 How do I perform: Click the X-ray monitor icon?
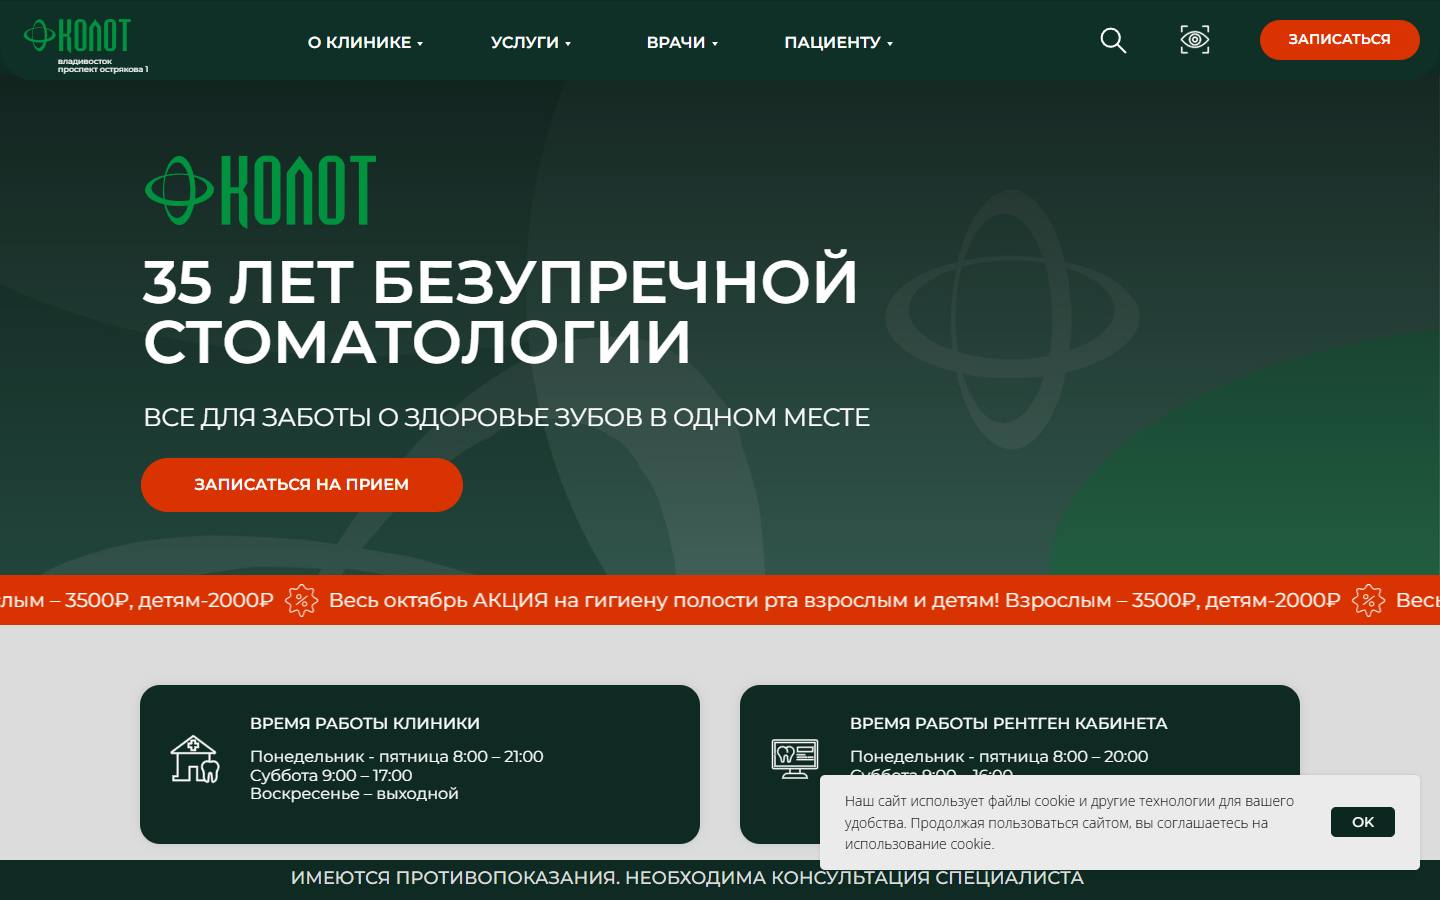coord(795,759)
